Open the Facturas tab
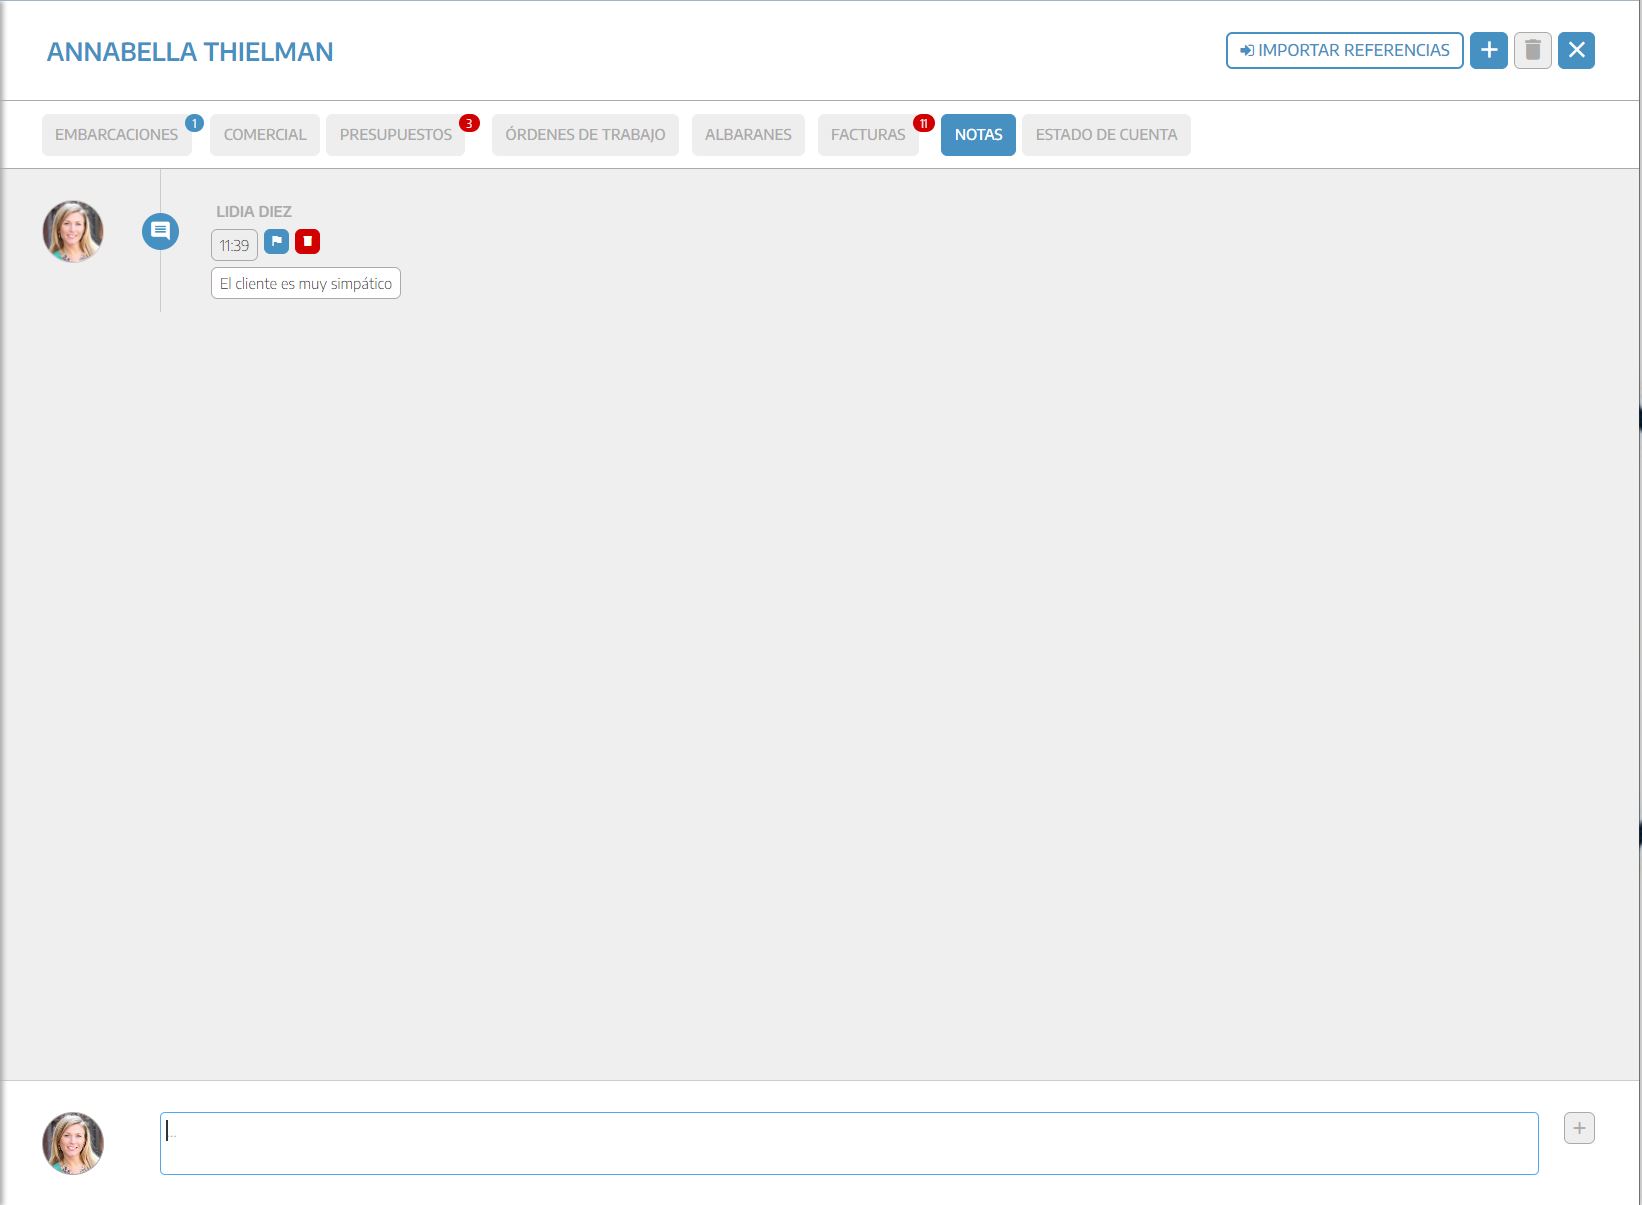This screenshot has width=1642, height=1205. [867, 135]
